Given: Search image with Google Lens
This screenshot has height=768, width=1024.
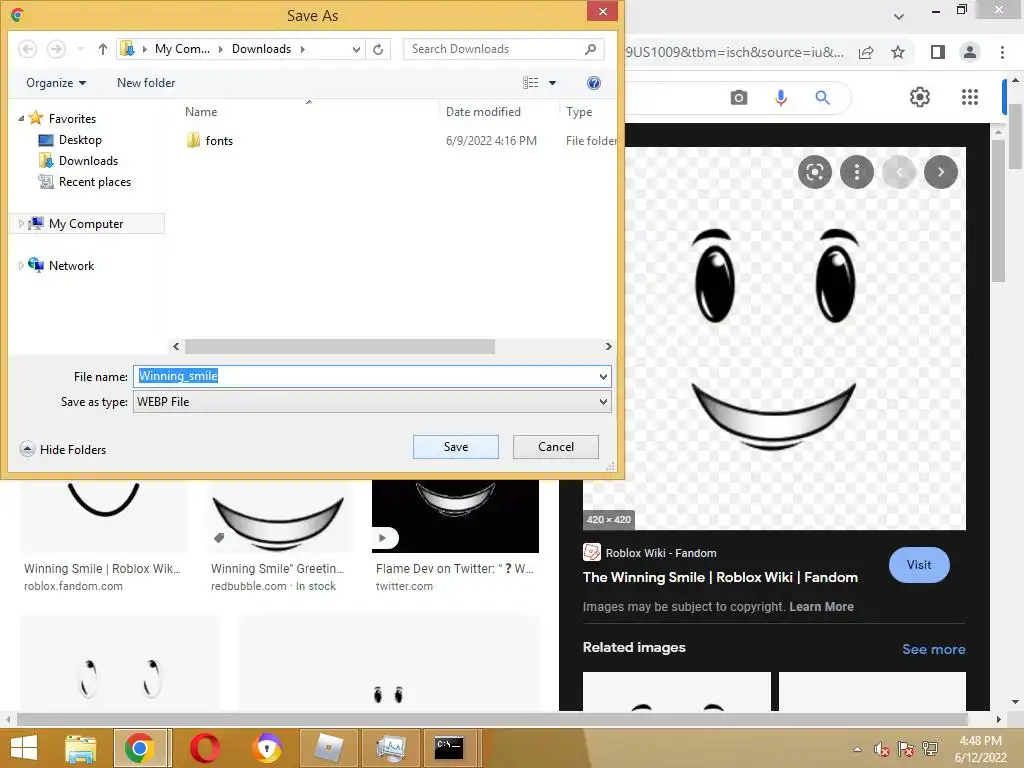Looking at the screenshot, I should point(814,172).
